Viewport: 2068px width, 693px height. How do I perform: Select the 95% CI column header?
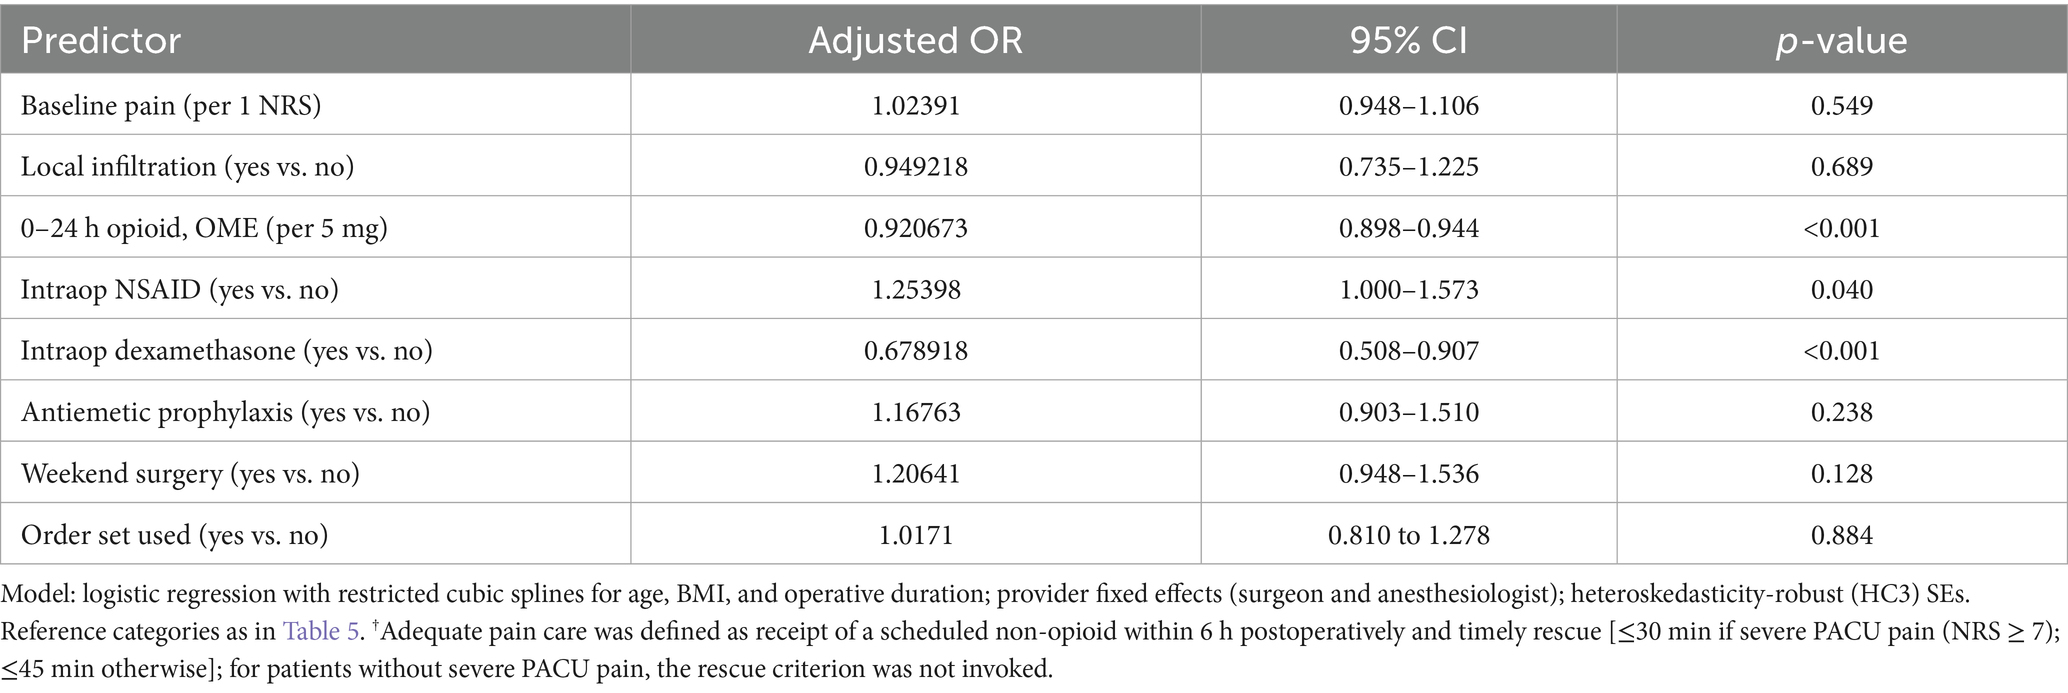(x=1408, y=40)
